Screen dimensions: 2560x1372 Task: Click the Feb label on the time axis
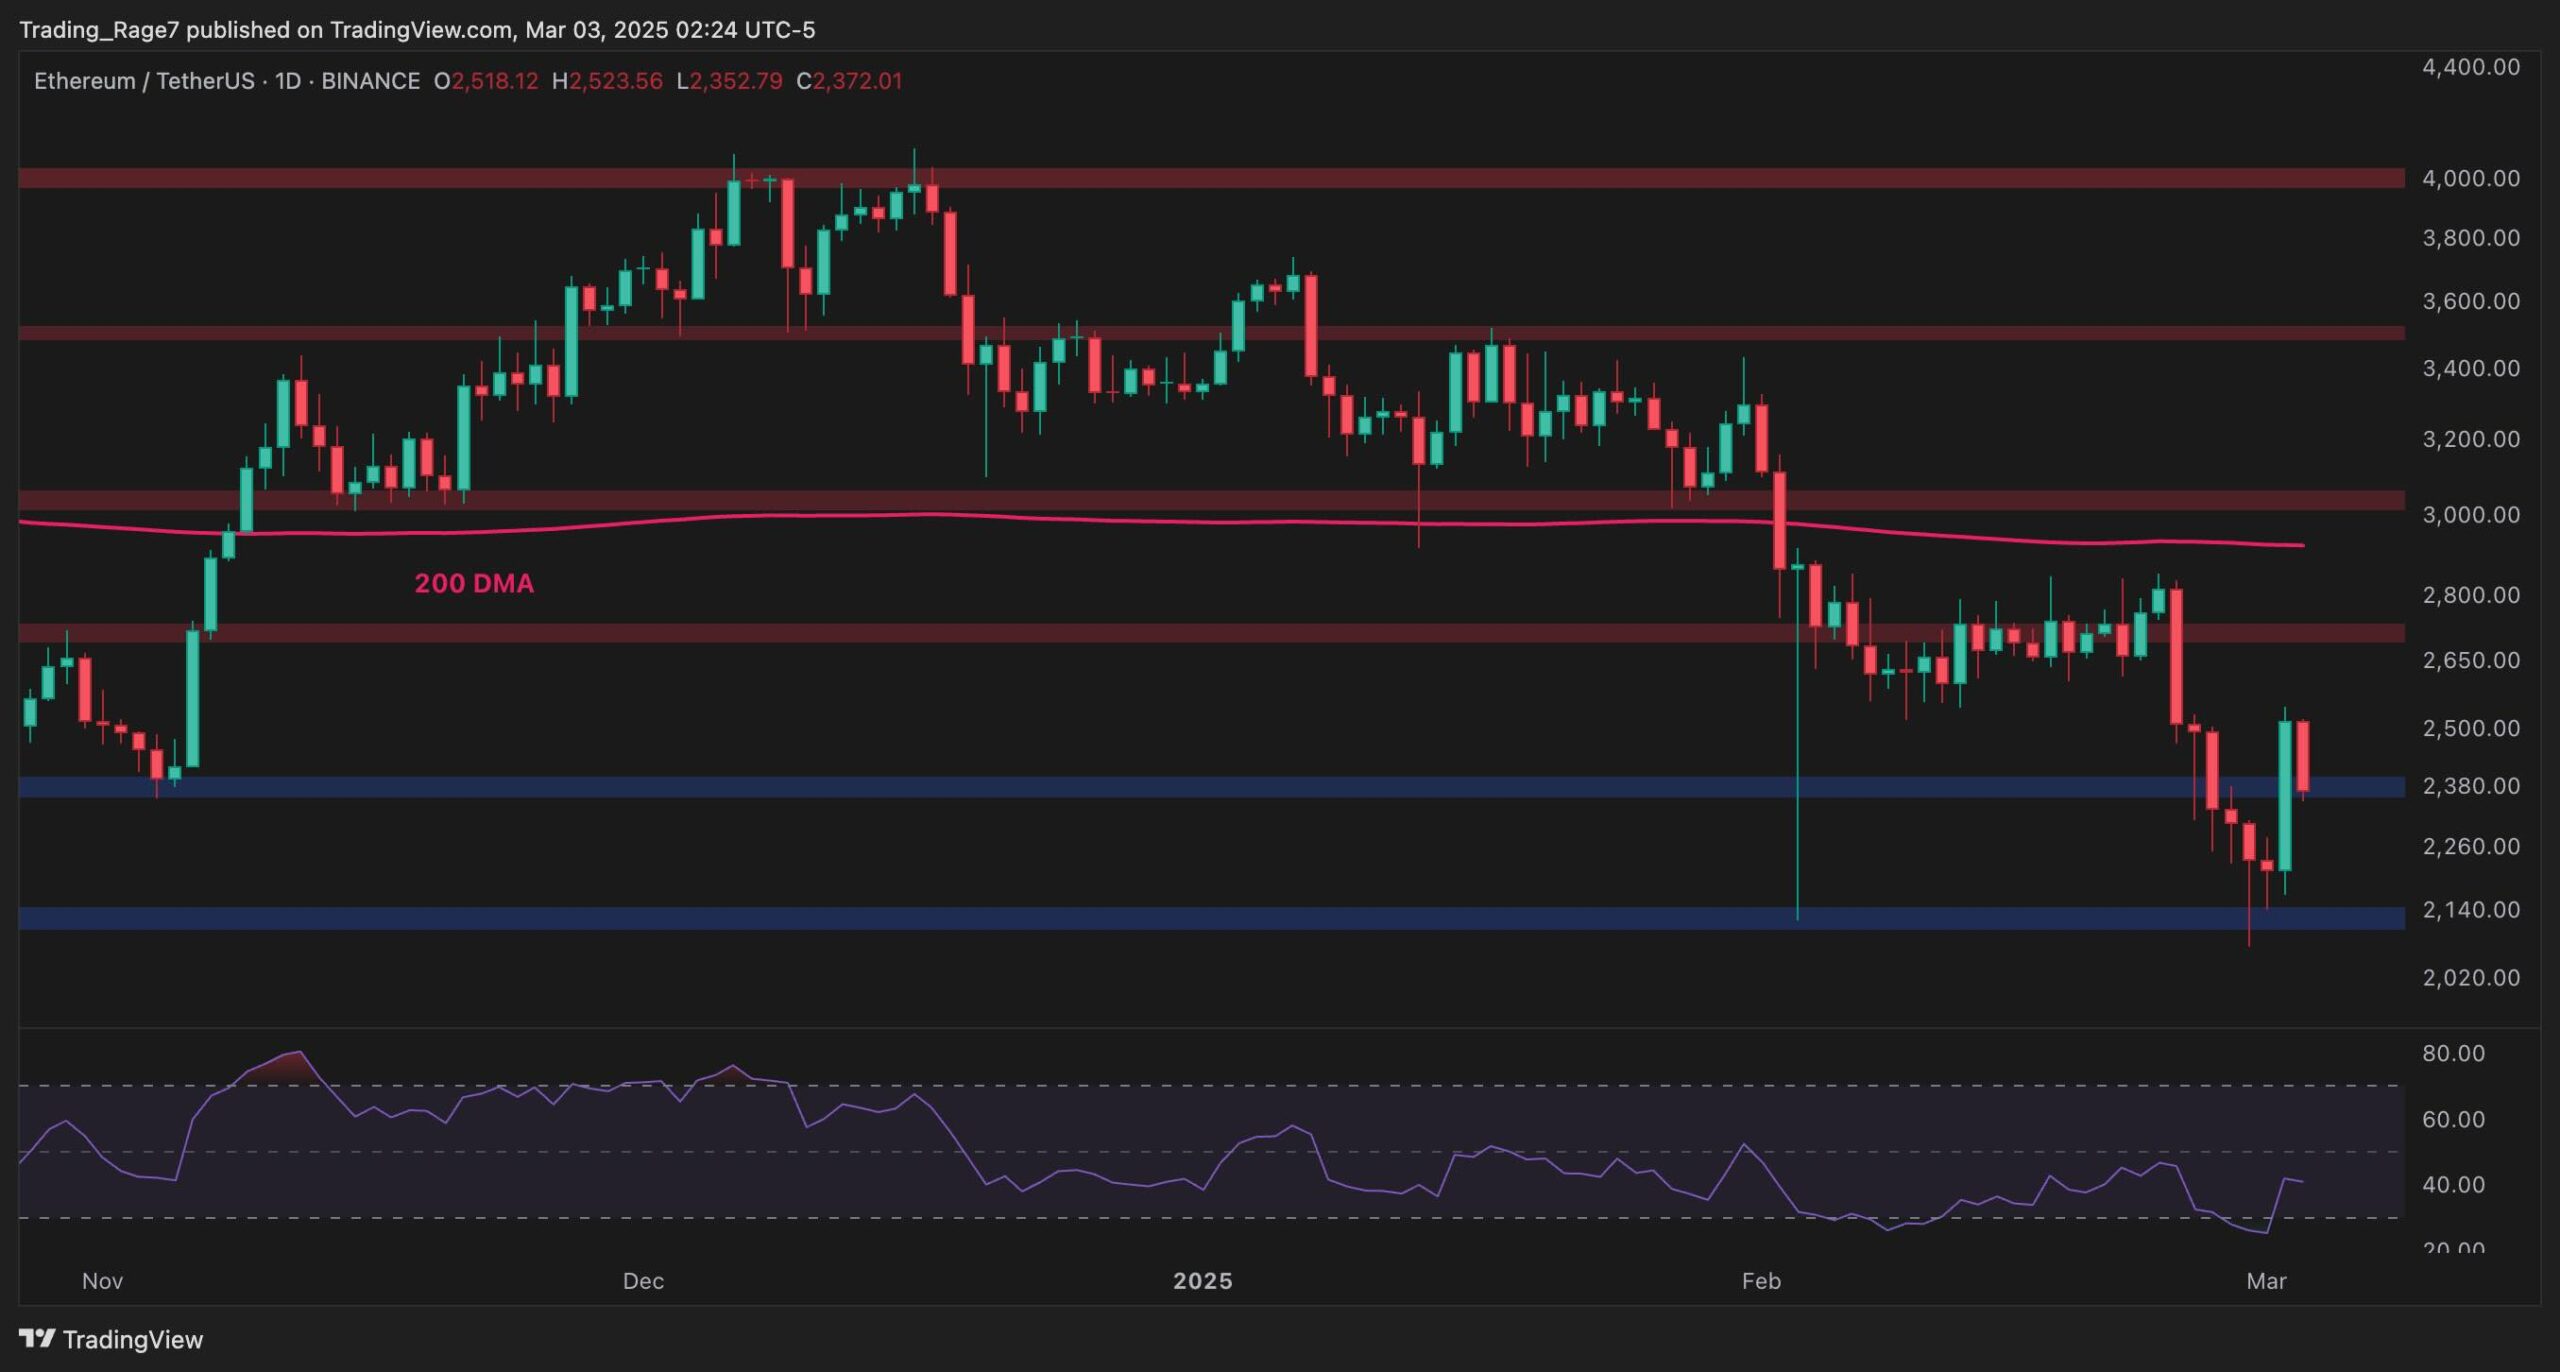click(1760, 1281)
